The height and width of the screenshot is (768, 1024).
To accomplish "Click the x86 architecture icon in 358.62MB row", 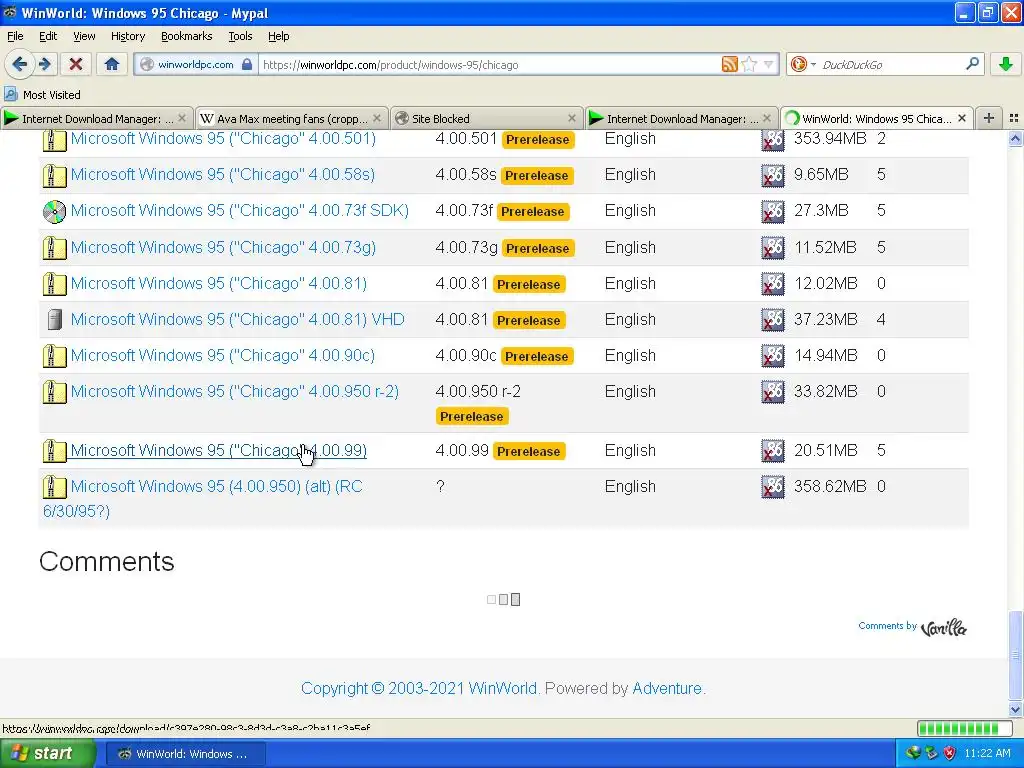I will tap(773, 487).
